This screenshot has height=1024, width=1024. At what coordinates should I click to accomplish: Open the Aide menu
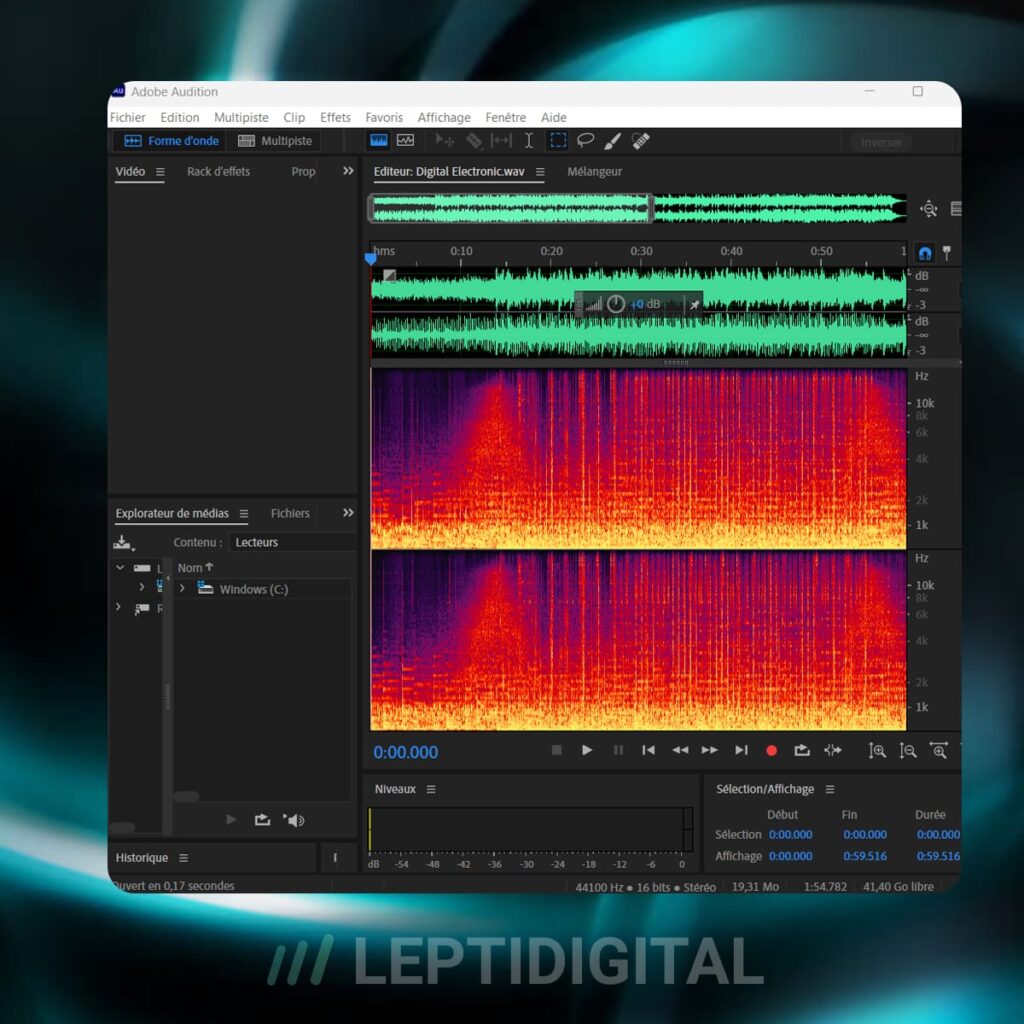[x=553, y=118]
